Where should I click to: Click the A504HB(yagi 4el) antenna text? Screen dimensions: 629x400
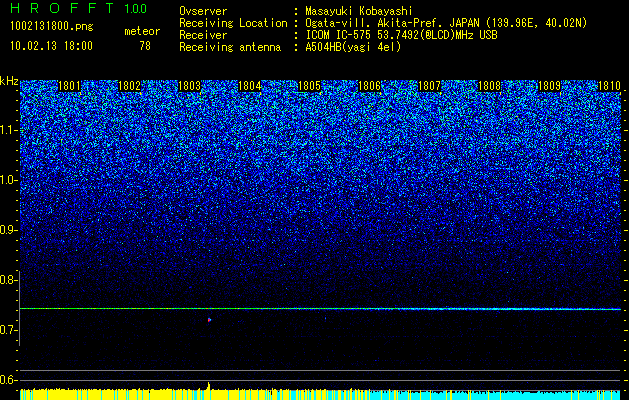pos(353,47)
